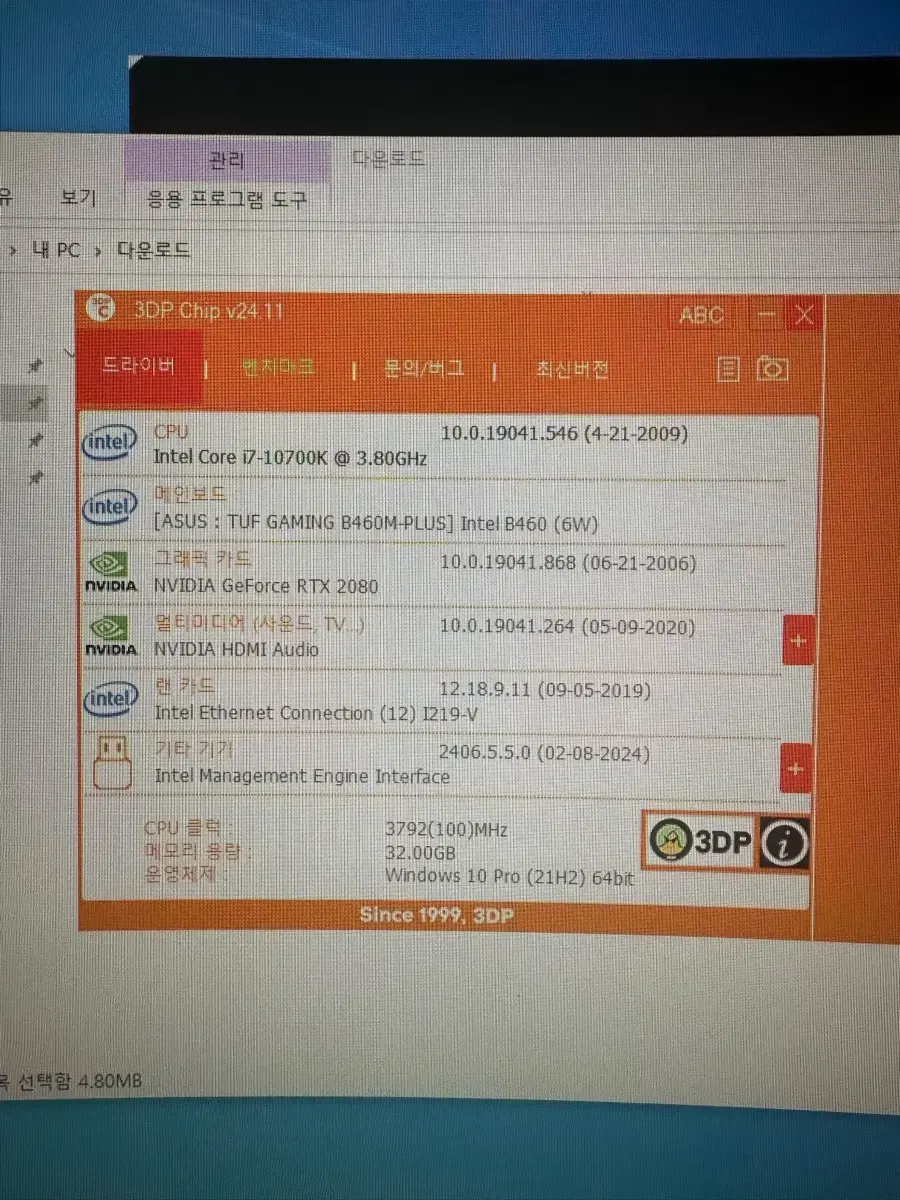
Task: Click the Intel logo beside 랜 카드
Action: click(111, 700)
